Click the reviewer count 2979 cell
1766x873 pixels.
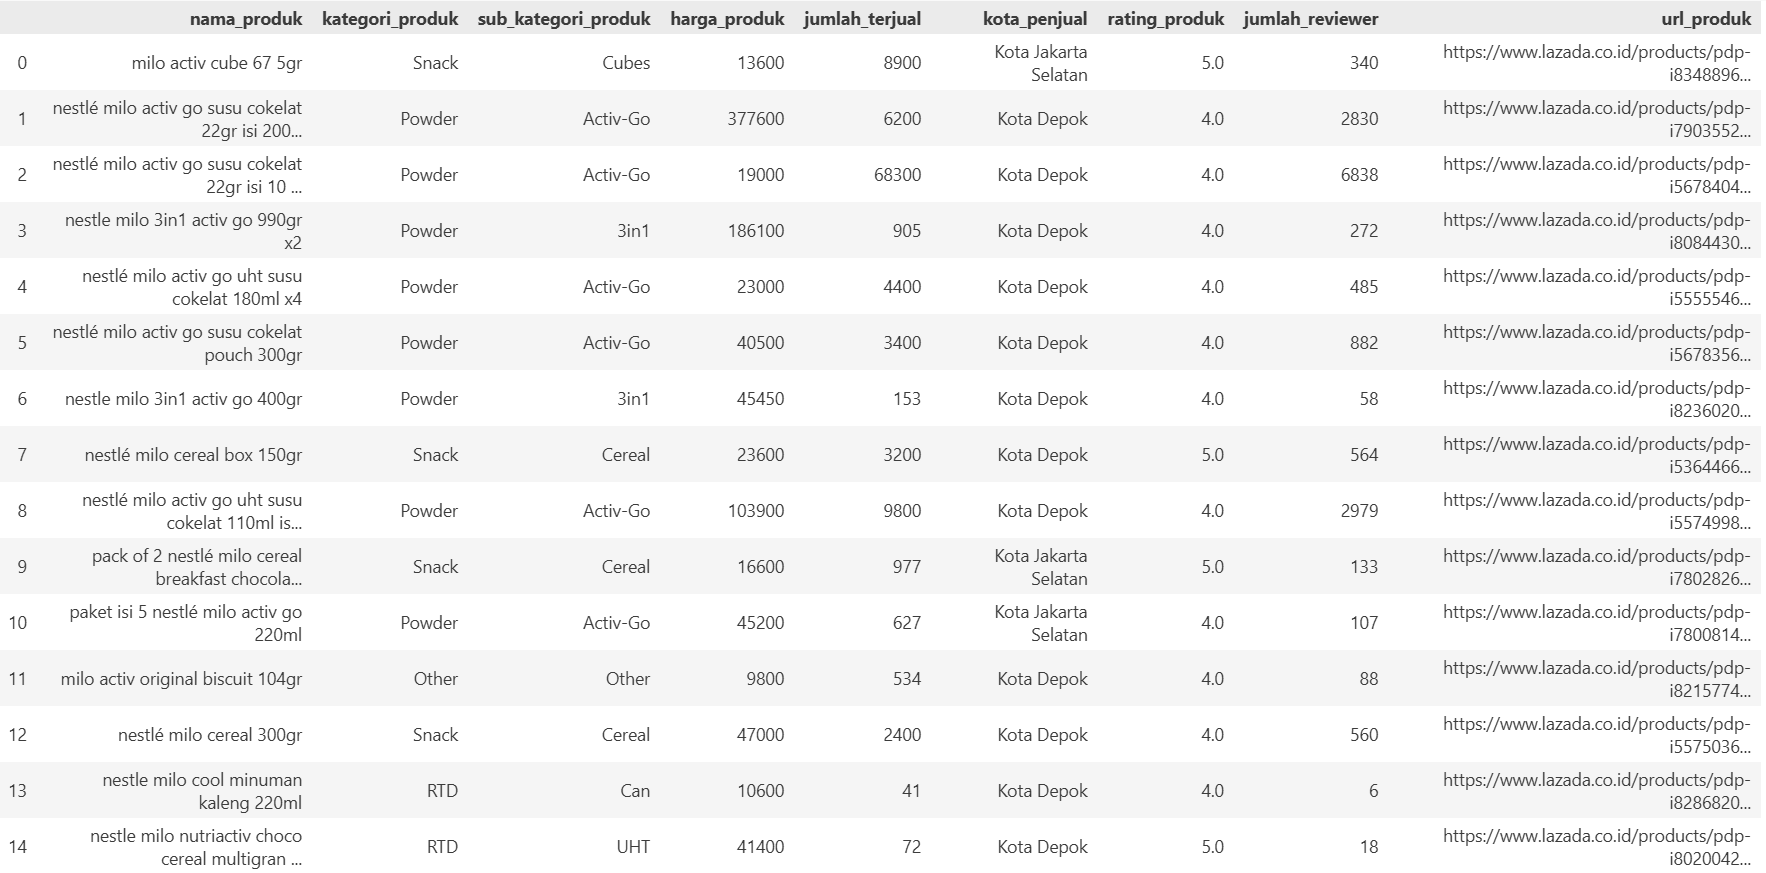tap(1359, 511)
